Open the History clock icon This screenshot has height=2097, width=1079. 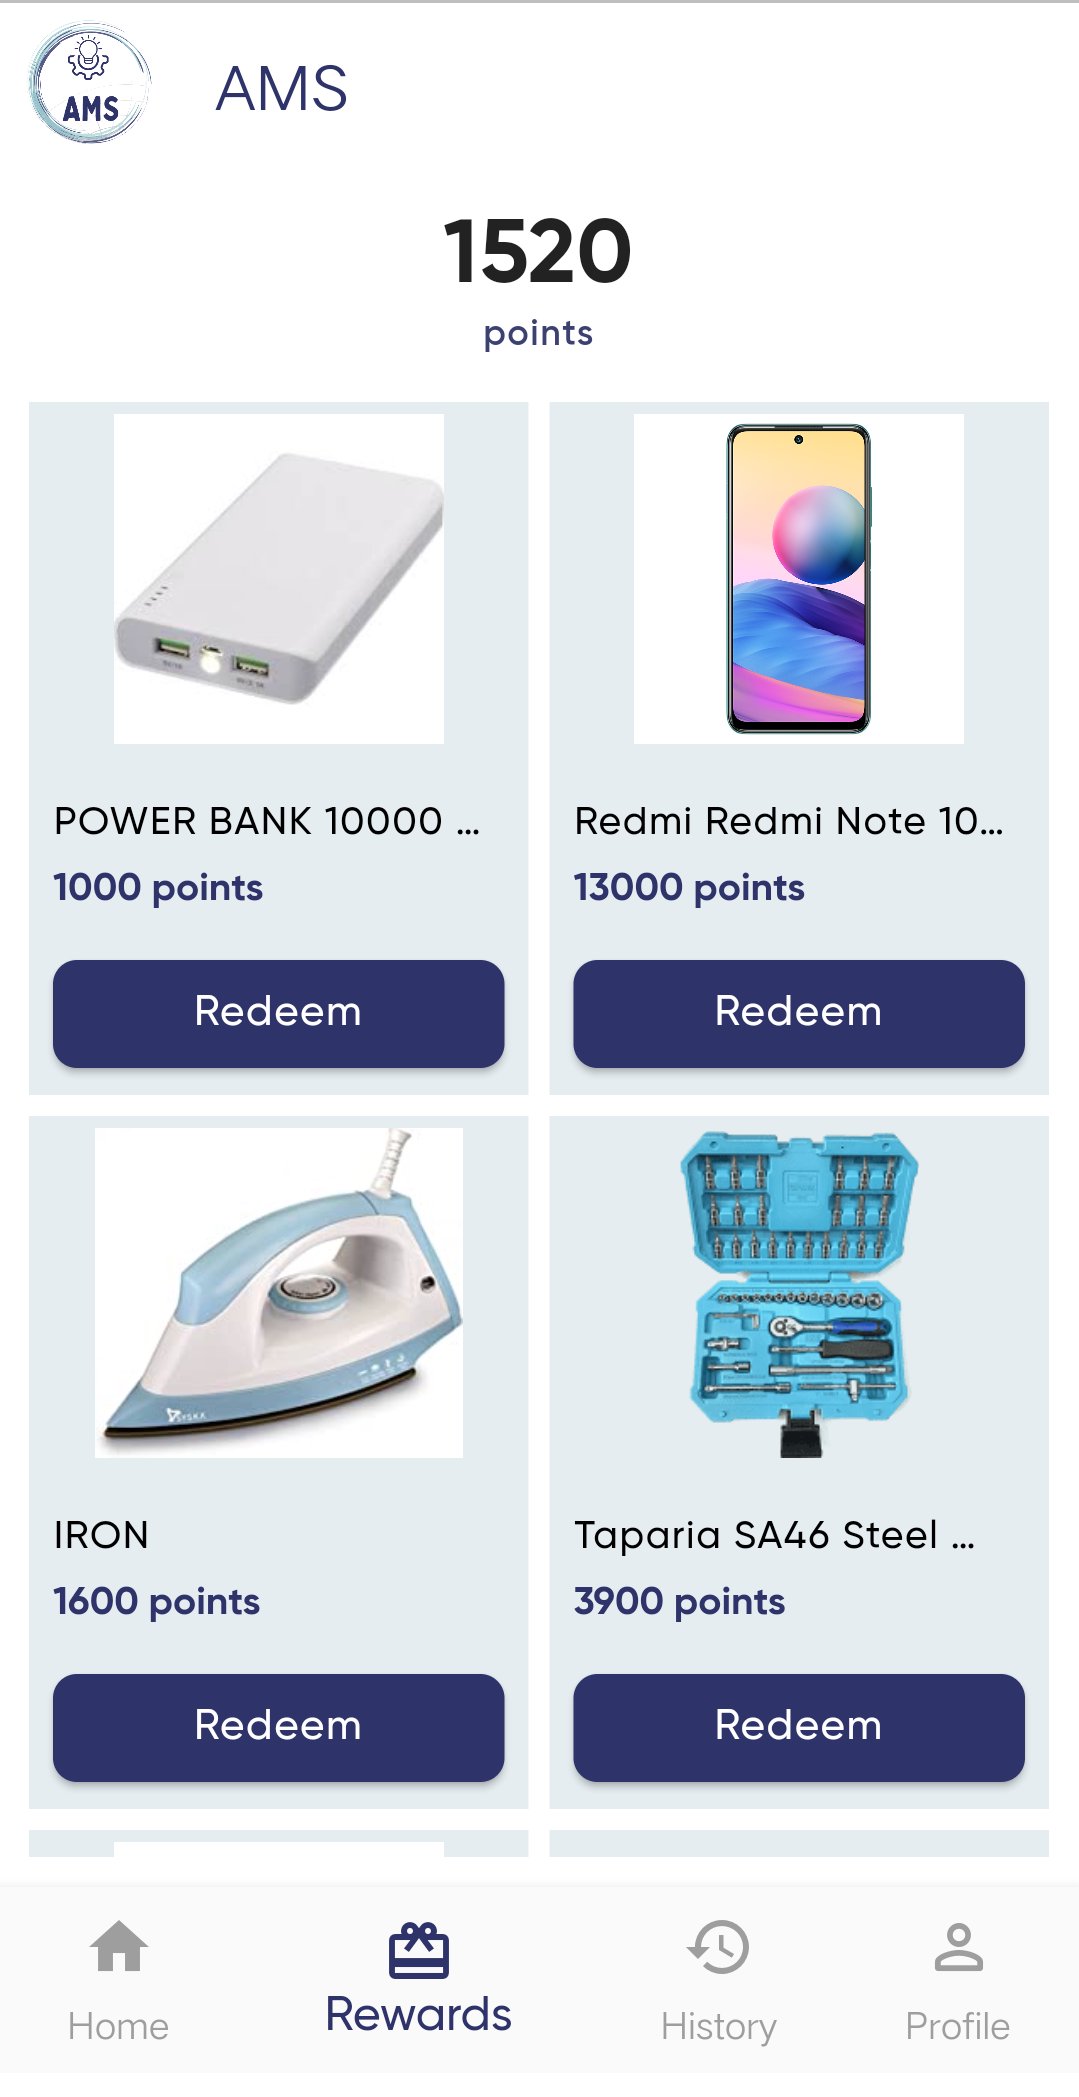[718, 1946]
